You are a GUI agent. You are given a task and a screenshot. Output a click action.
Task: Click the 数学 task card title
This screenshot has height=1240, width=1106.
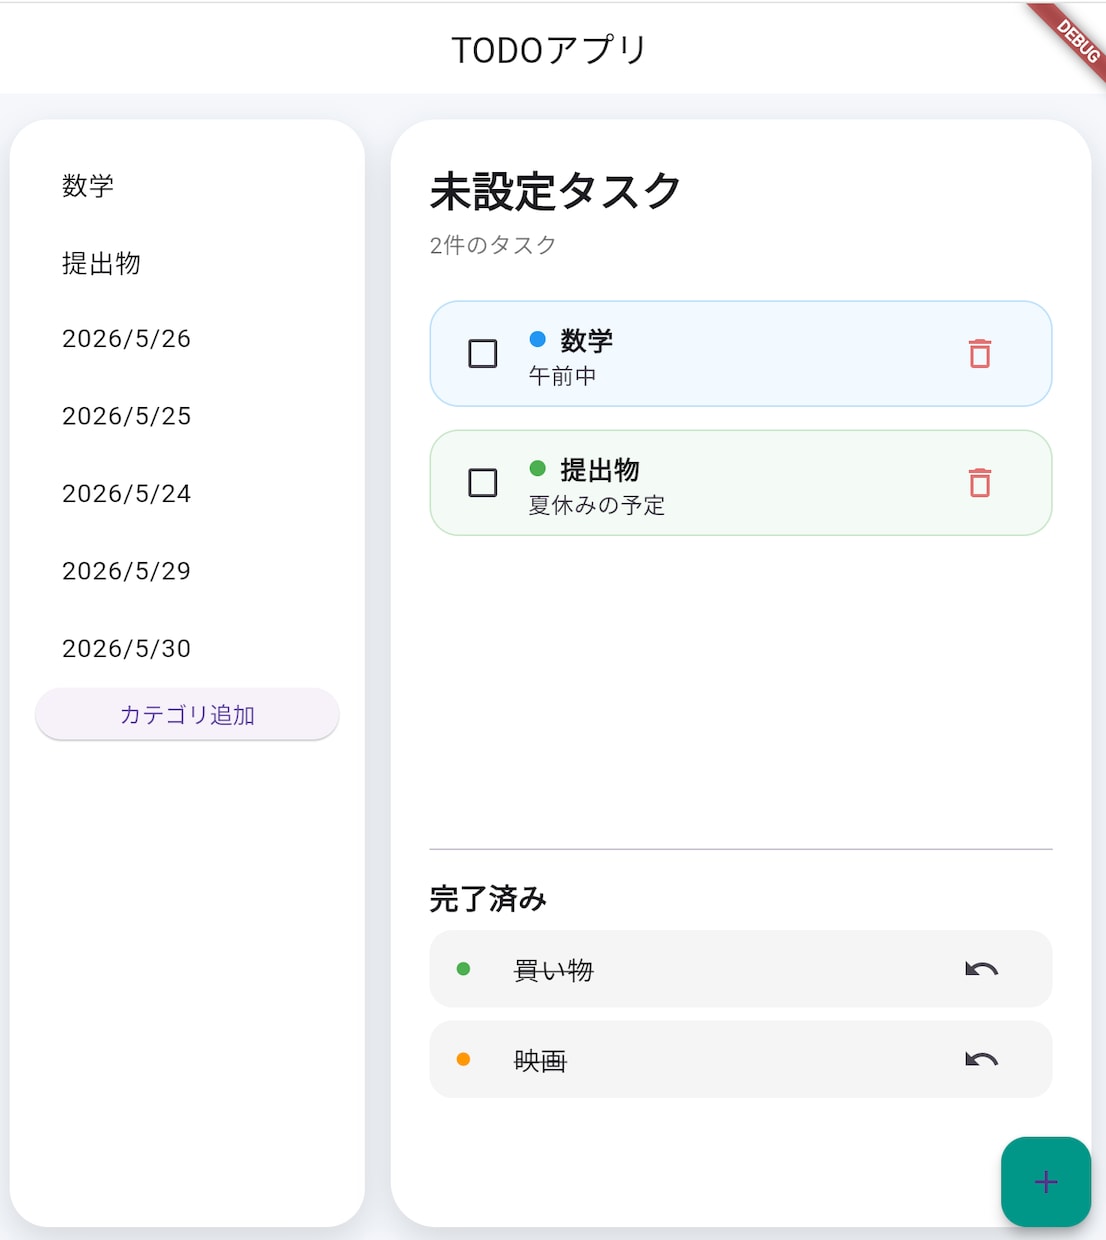pyautogui.click(x=587, y=341)
